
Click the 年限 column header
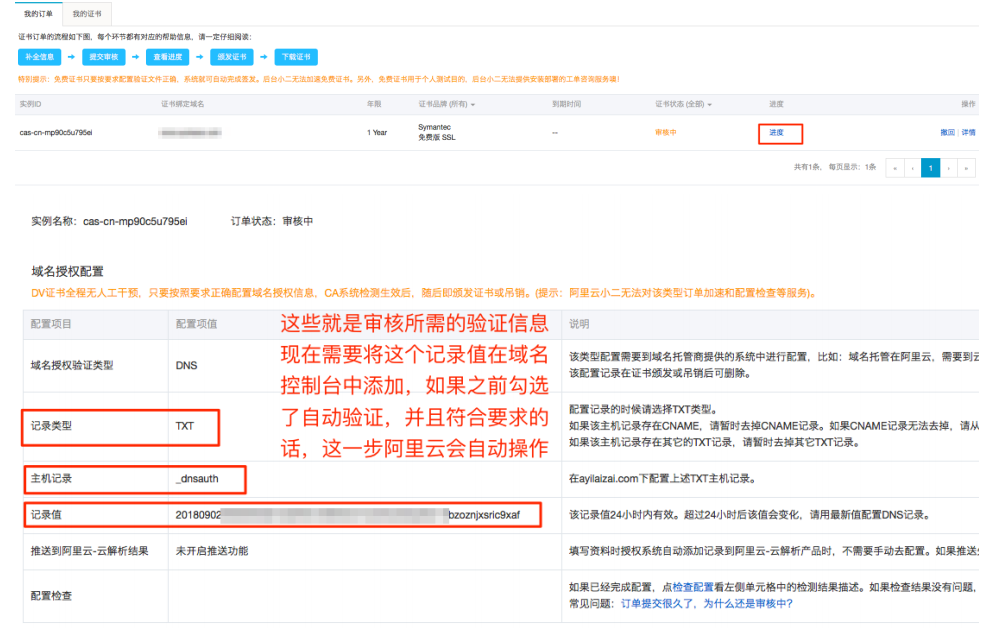[x=374, y=104]
